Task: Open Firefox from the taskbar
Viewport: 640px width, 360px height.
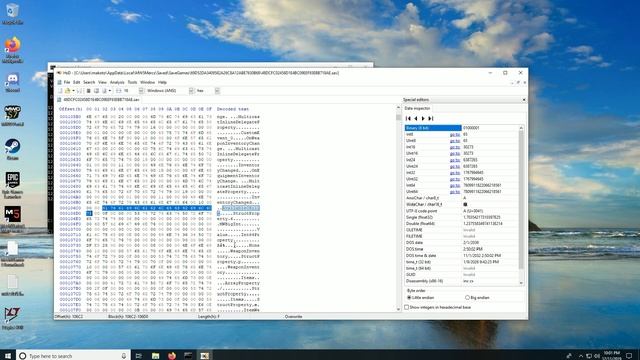Action: pyautogui.click(x=172, y=356)
